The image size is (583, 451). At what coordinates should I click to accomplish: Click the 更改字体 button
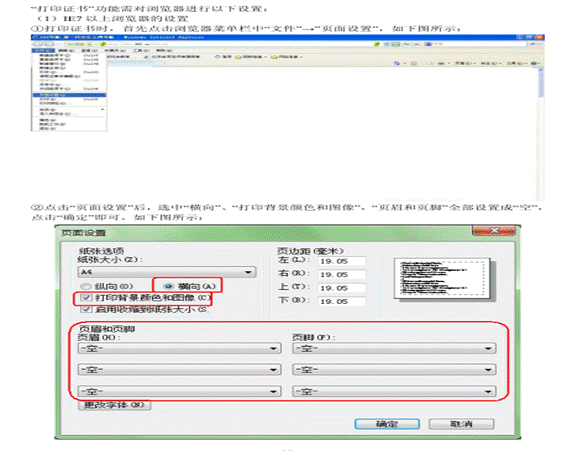[x=115, y=405]
